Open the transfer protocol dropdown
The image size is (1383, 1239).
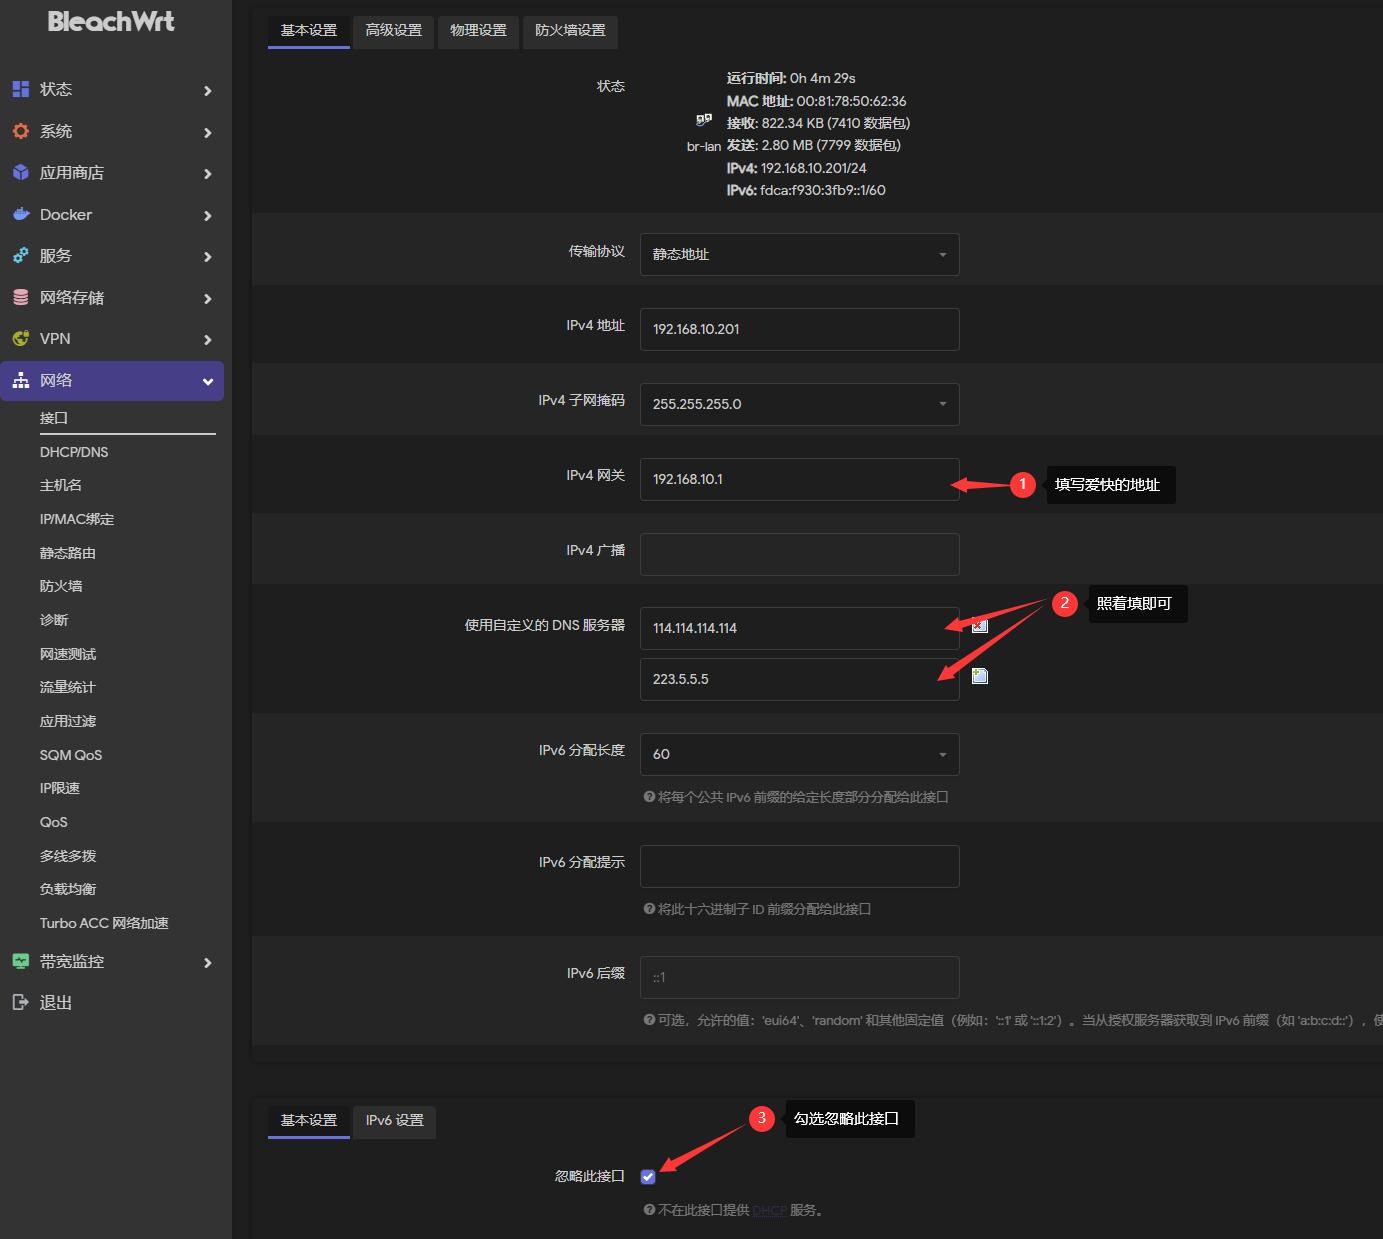pos(799,254)
